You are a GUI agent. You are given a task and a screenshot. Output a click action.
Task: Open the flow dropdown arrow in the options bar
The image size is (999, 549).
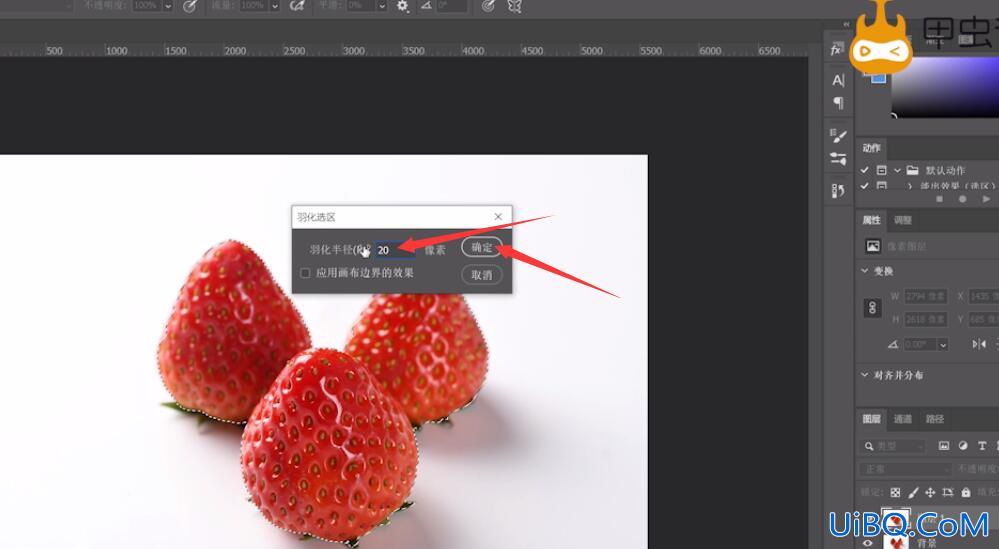click(275, 6)
